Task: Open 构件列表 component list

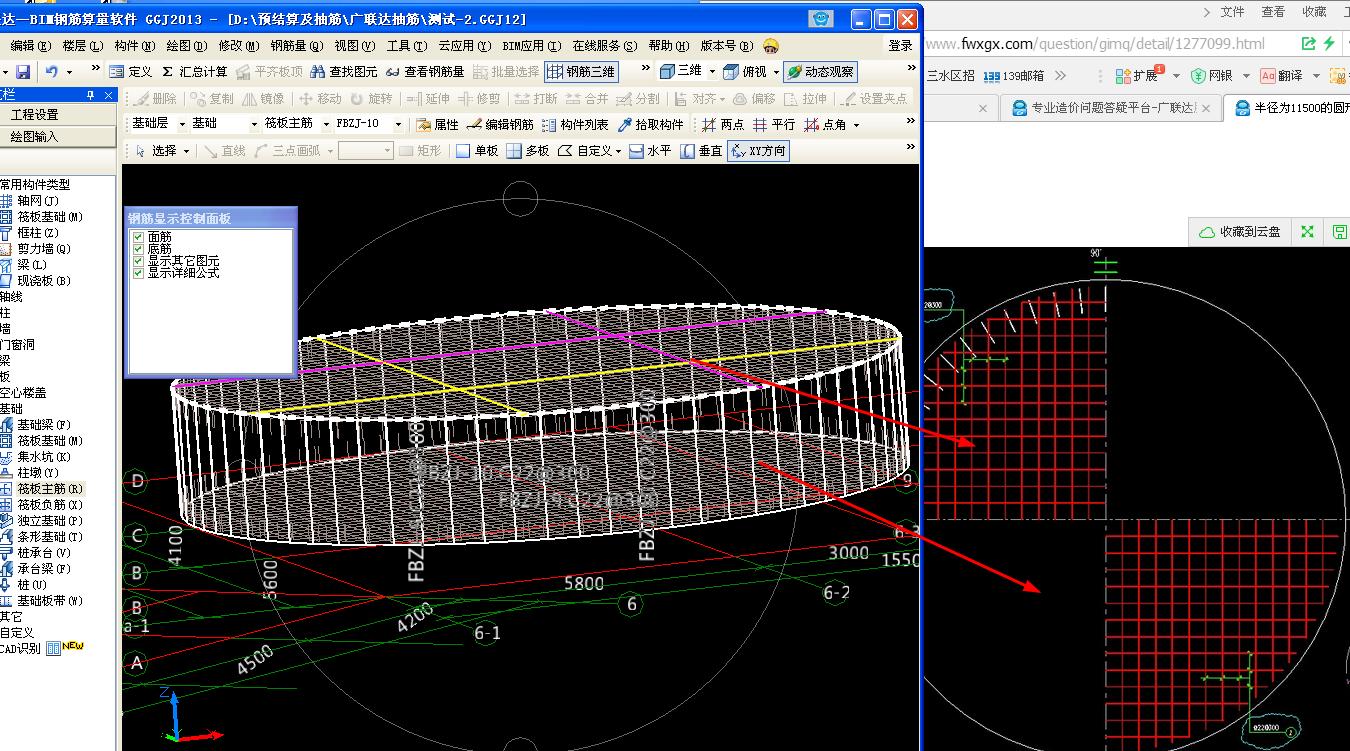Action: point(575,124)
